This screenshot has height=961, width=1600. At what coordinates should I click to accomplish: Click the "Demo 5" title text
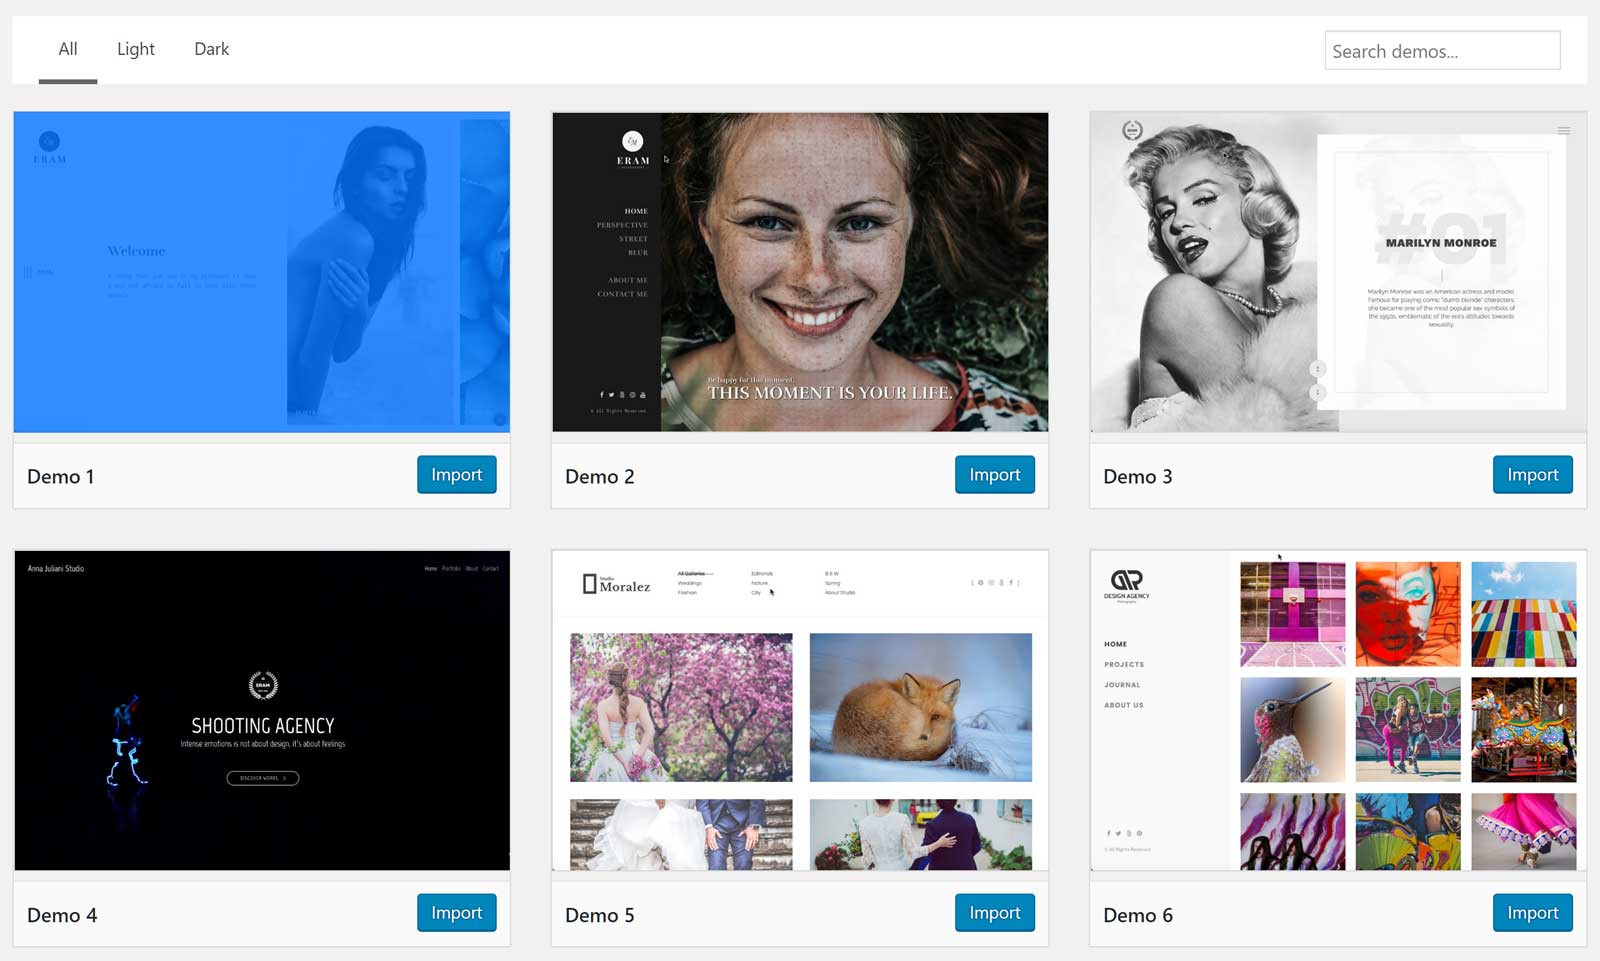click(x=600, y=915)
